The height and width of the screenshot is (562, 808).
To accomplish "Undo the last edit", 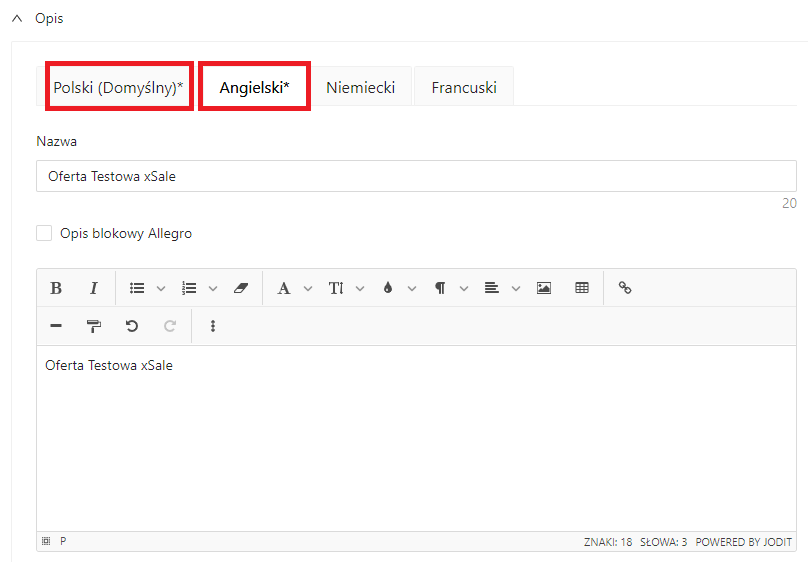I will 131,326.
